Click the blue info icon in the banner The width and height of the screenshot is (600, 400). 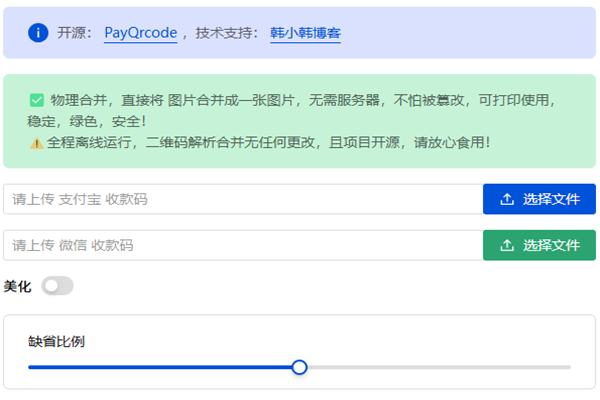point(38,33)
